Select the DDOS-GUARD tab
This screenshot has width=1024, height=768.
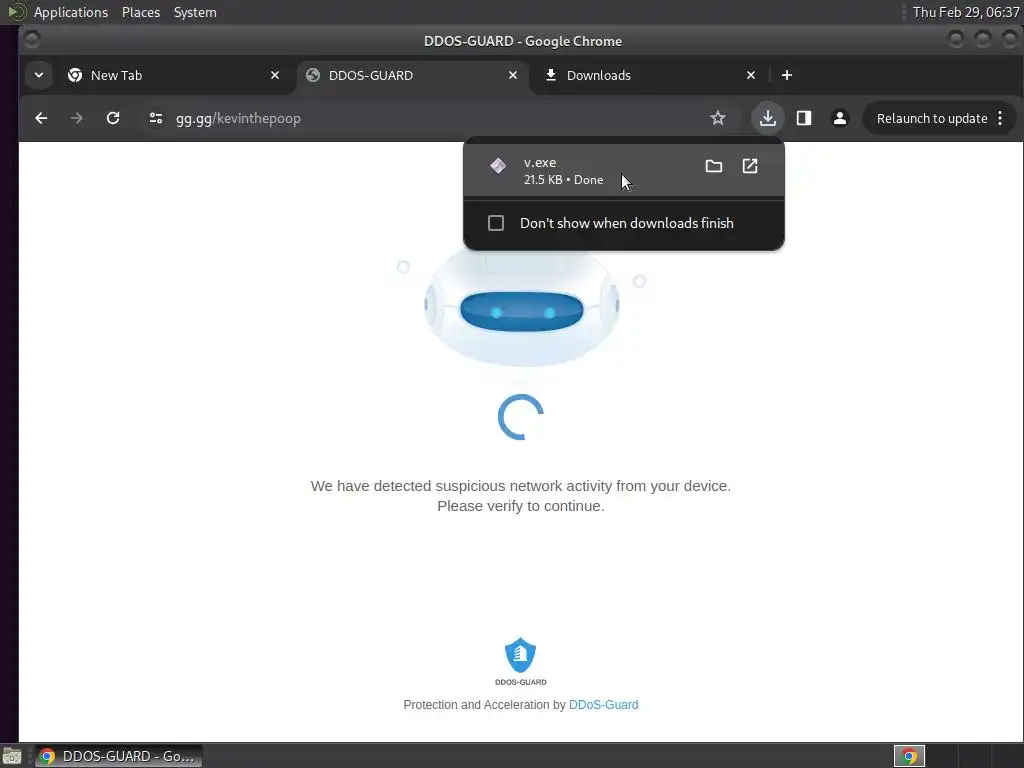(413, 75)
